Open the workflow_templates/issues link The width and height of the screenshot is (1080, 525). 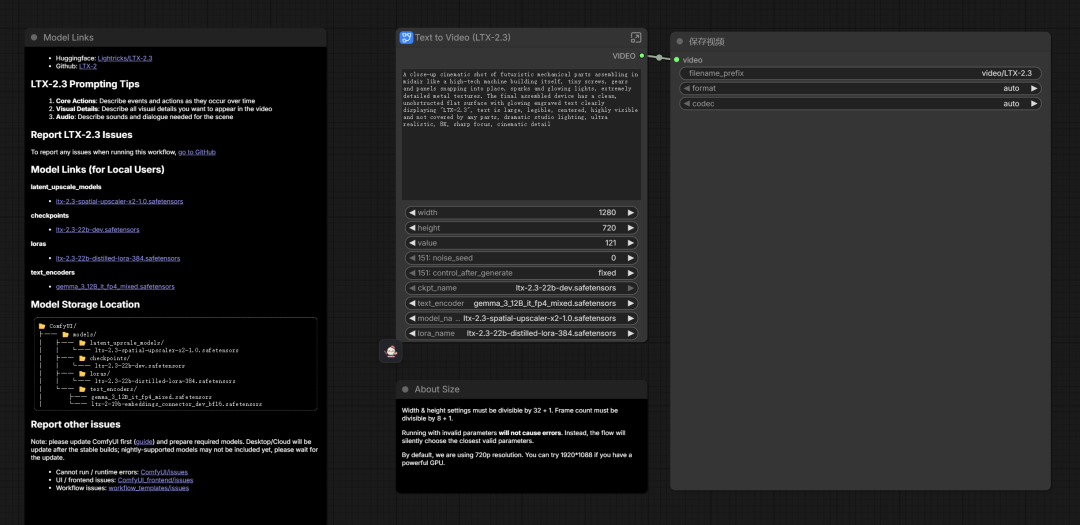point(149,488)
